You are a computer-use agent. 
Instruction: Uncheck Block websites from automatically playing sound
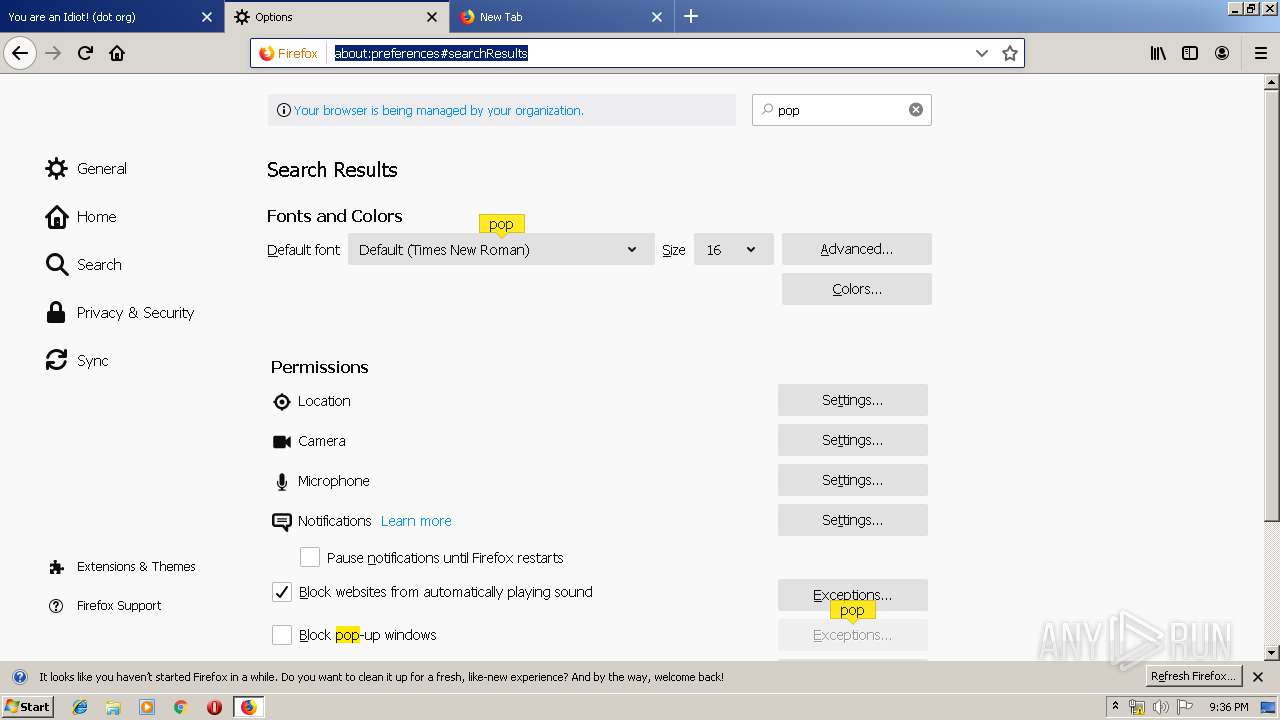point(282,592)
